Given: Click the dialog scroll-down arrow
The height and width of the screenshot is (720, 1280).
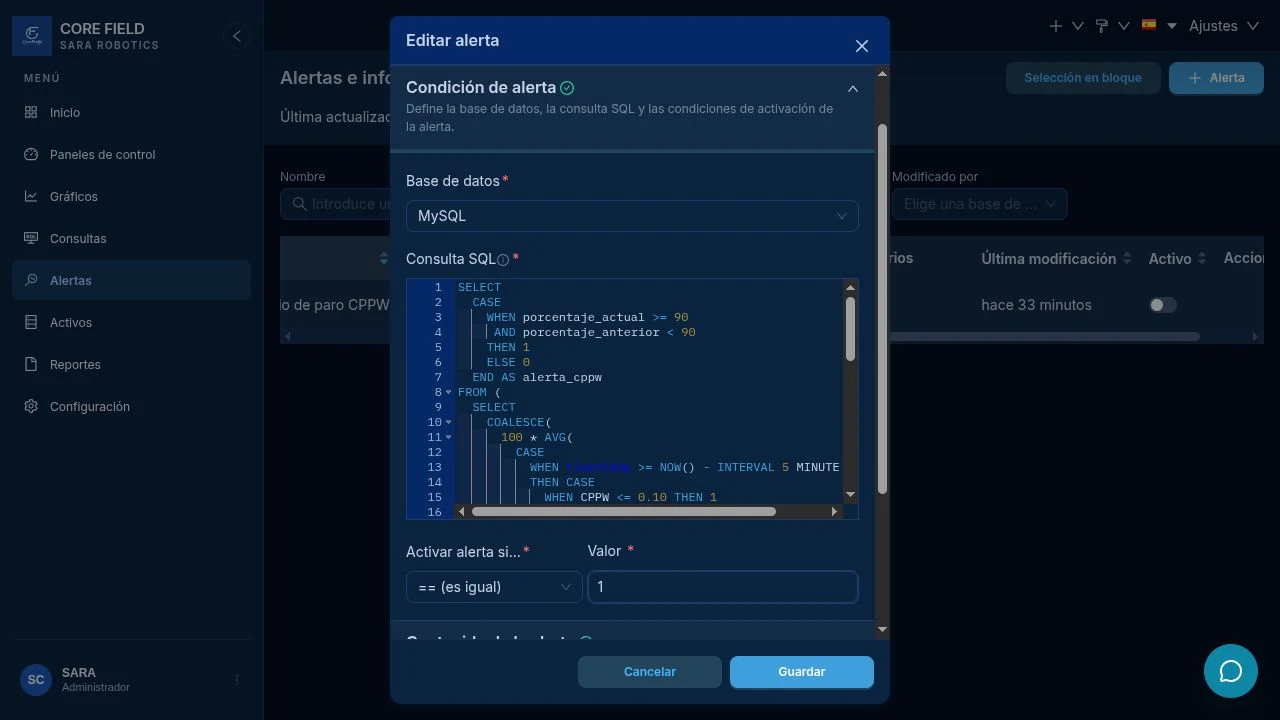Looking at the screenshot, I should 882,629.
